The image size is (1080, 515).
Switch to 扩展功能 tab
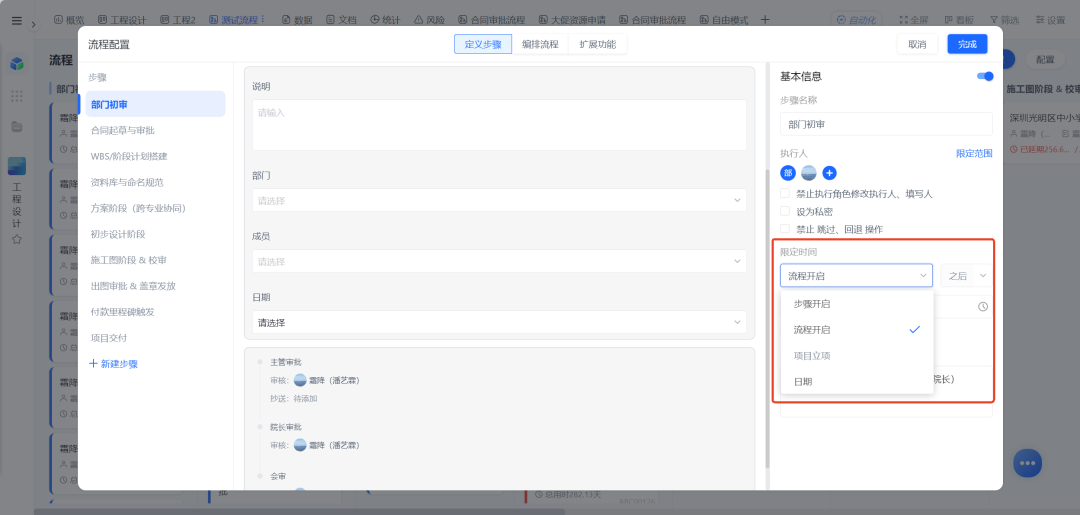598,44
